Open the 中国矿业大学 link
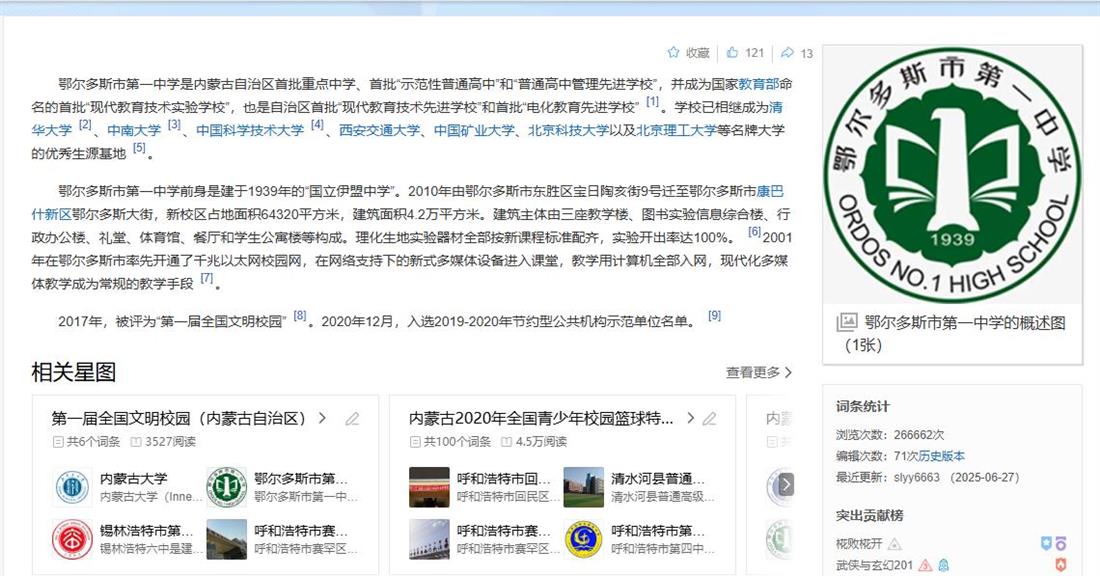 [474, 130]
